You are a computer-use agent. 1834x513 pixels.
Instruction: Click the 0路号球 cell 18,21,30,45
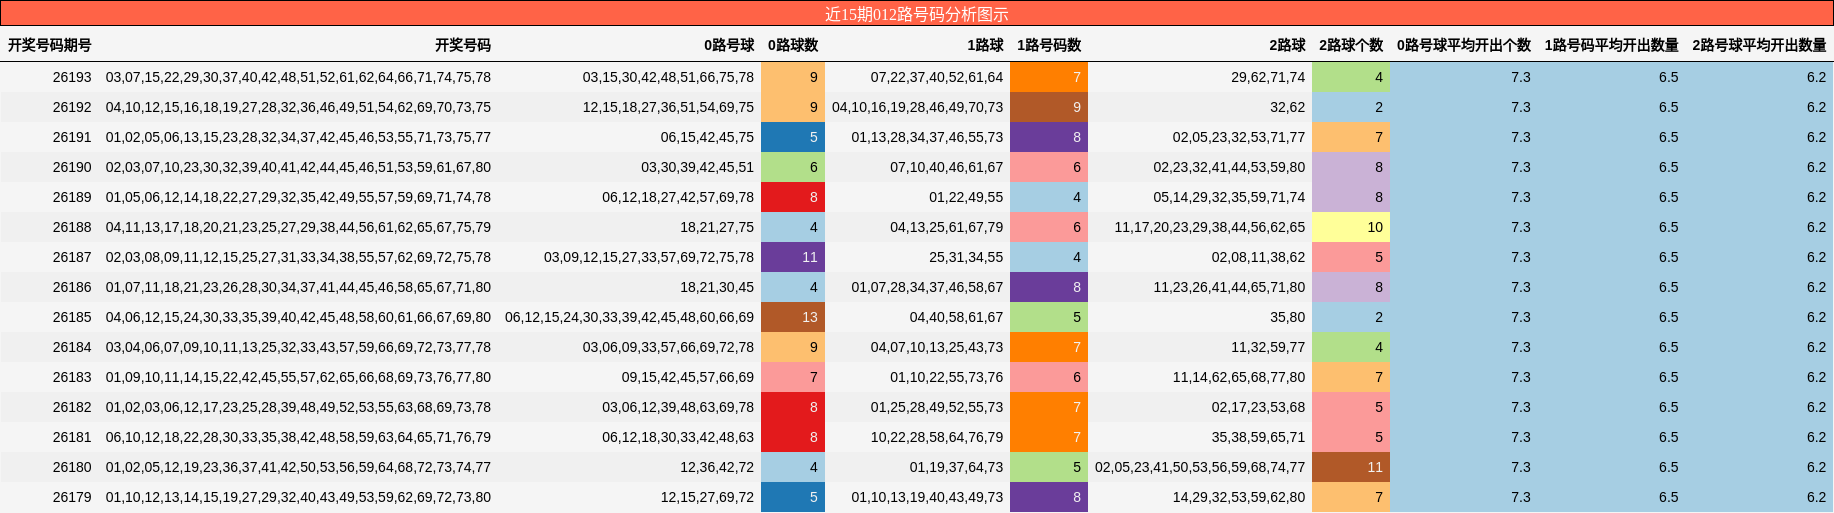(x=717, y=287)
